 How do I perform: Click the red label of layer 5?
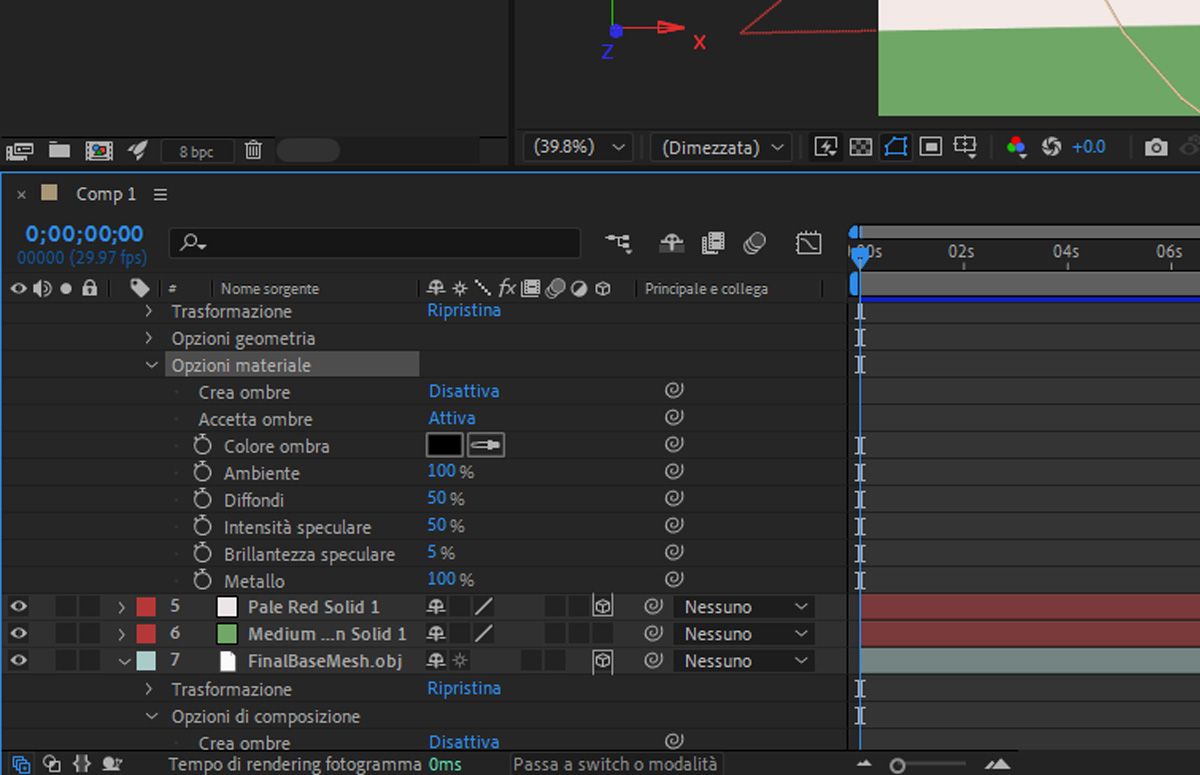coord(146,607)
